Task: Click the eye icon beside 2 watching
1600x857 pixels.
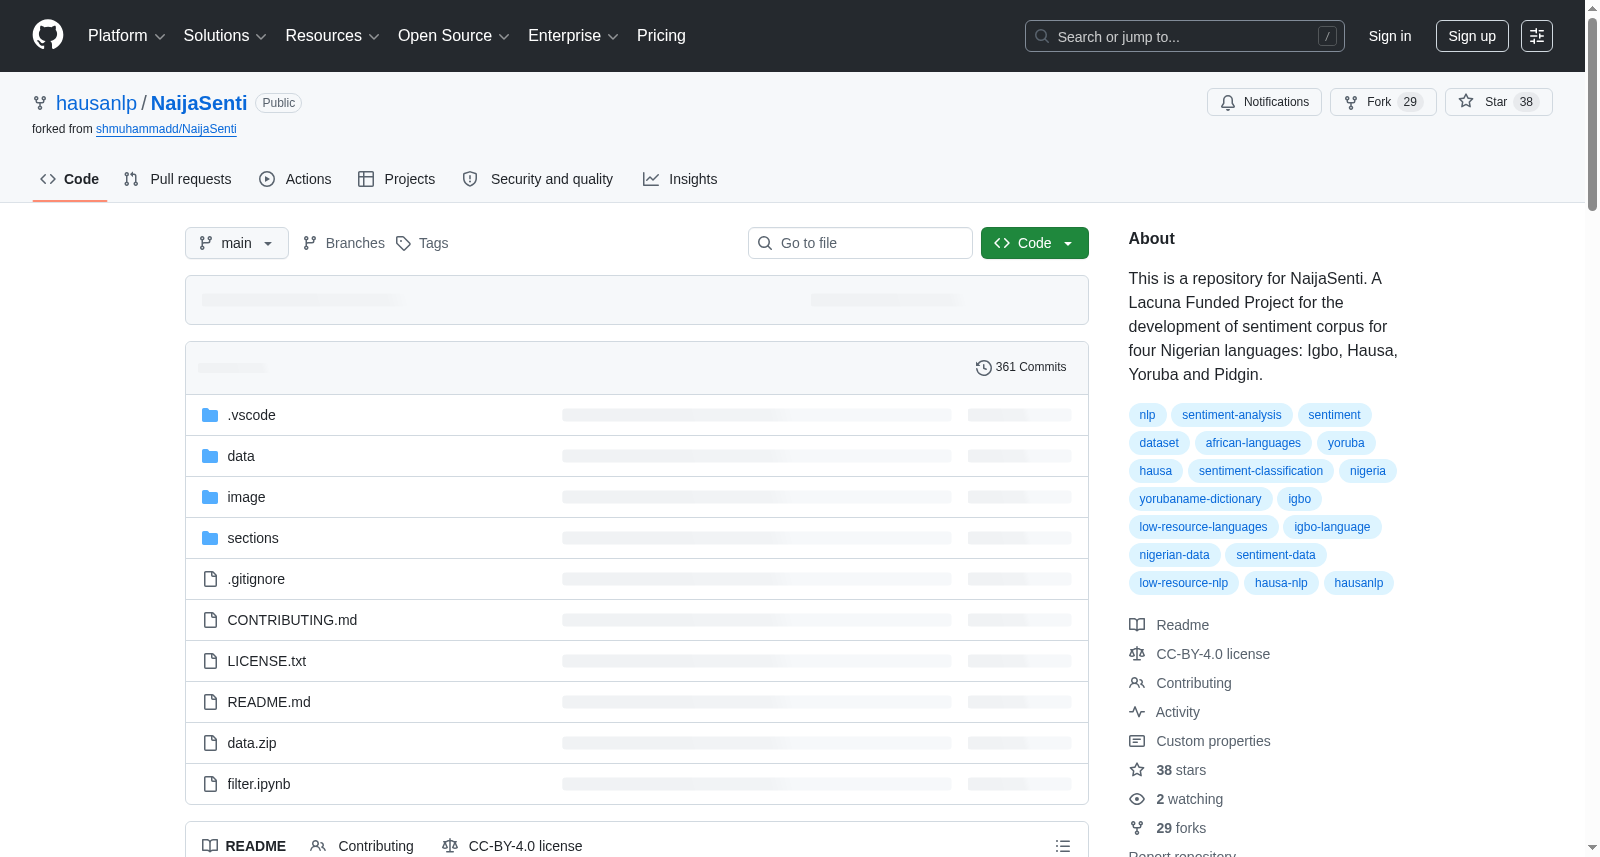Action: [1137, 799]
